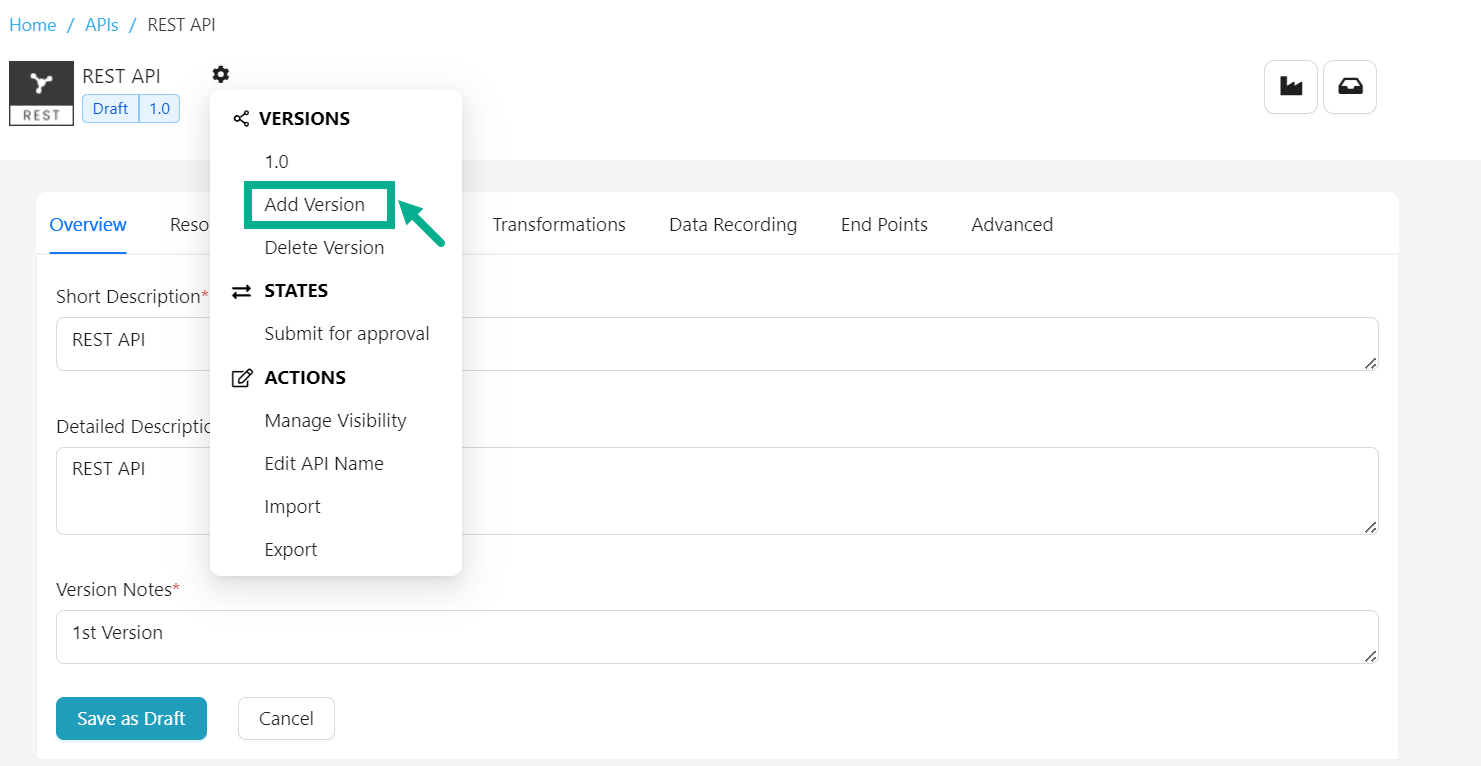Choose Edit API Name action
Screen dimensions: 1481x766
pyautogui.click(x=324, y=464)
